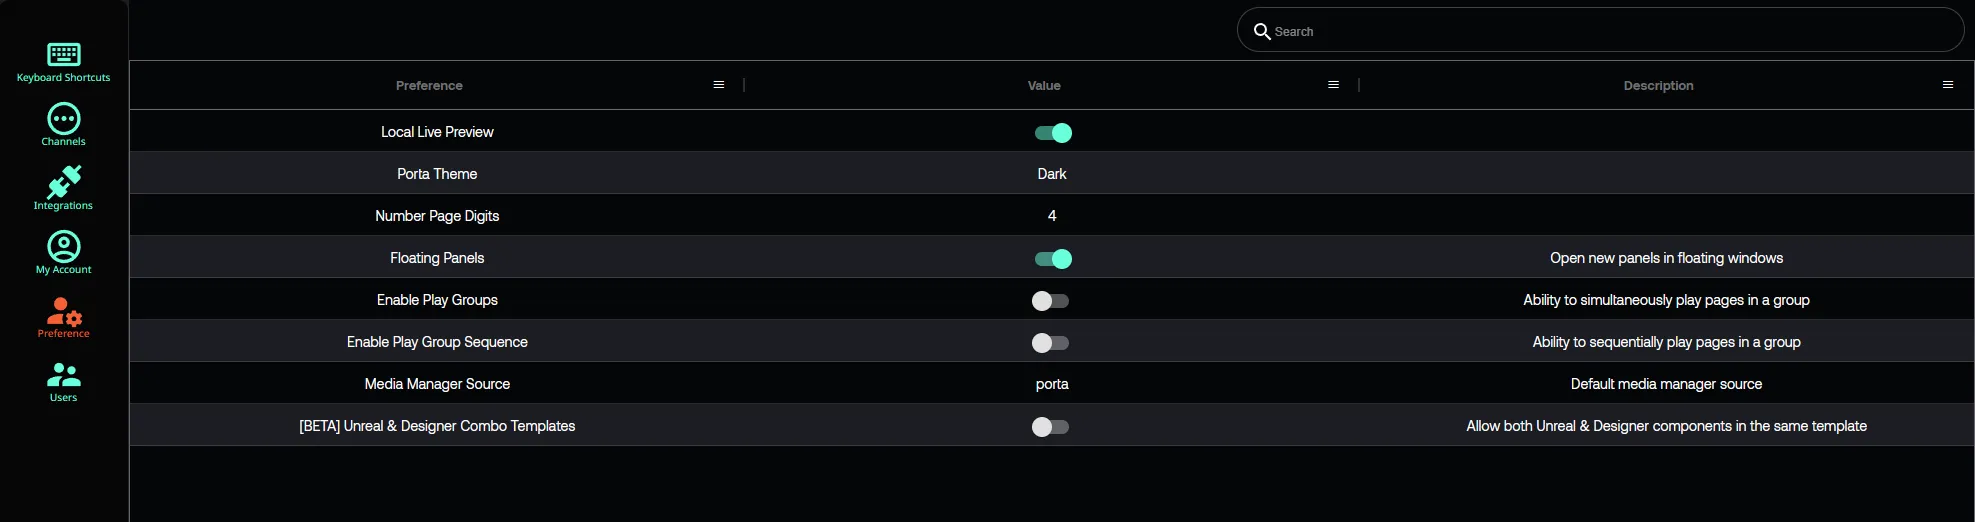Viewport: 1975px width, 522px height.
Task: Disable the Floating Panels toggle
Action: 1052,259
